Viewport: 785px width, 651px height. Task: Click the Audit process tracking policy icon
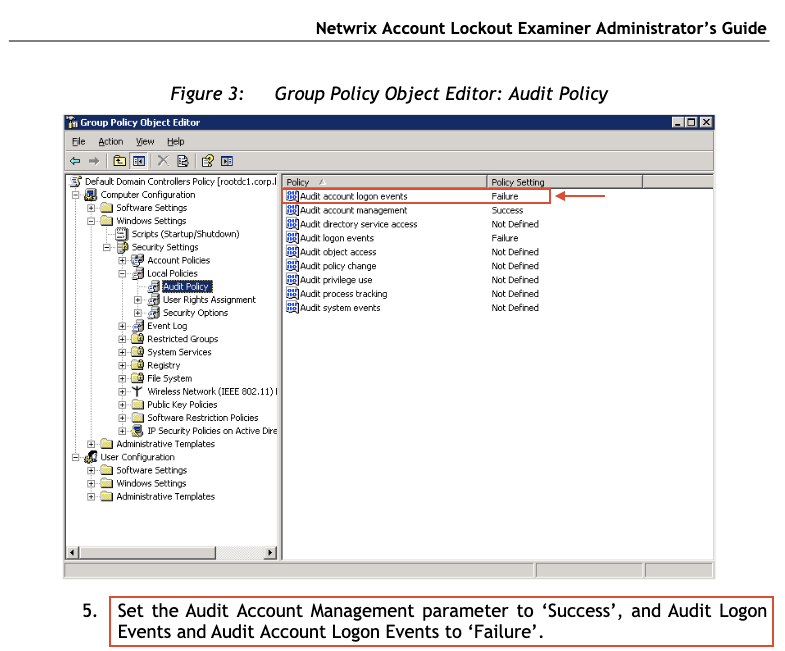pyautogui.click(x=292, y=293)
